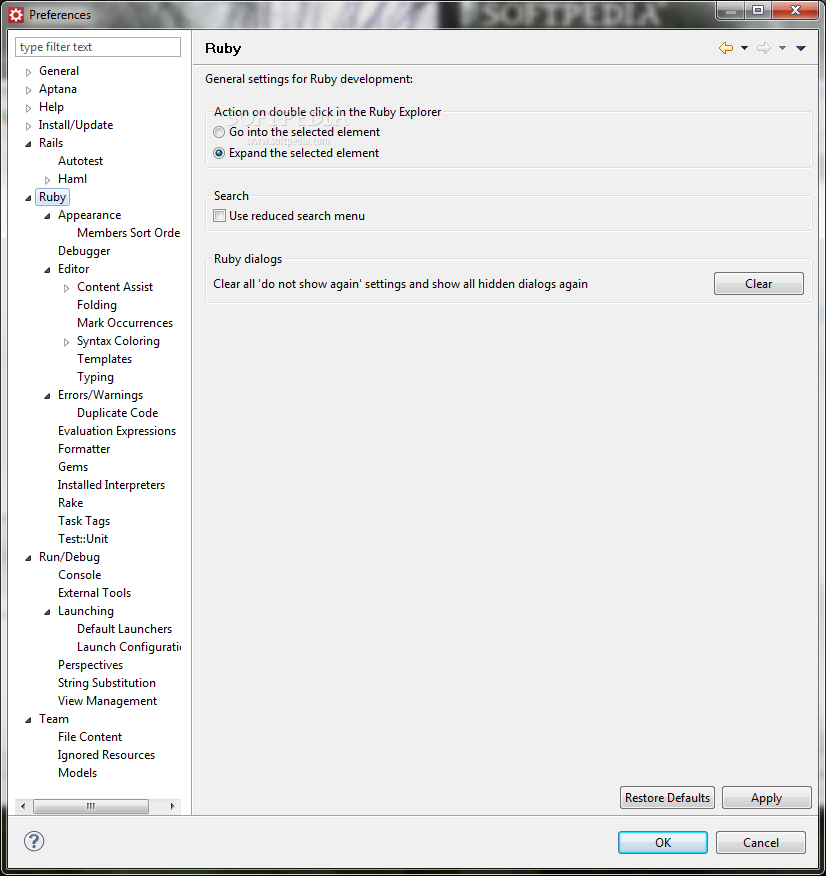Select 'Expand the selected element' radio
Image resolution: width=826 pixels, height=876 pixels.
[219, 153]
